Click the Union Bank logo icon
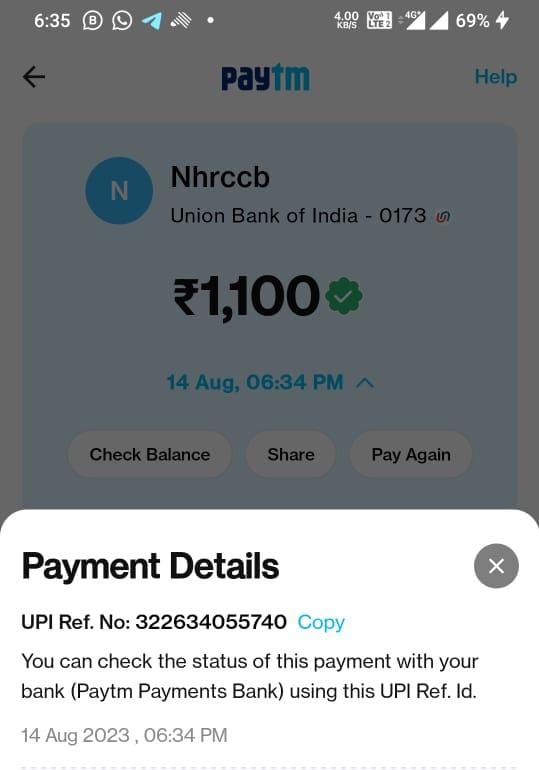 (x=443, y=217)
